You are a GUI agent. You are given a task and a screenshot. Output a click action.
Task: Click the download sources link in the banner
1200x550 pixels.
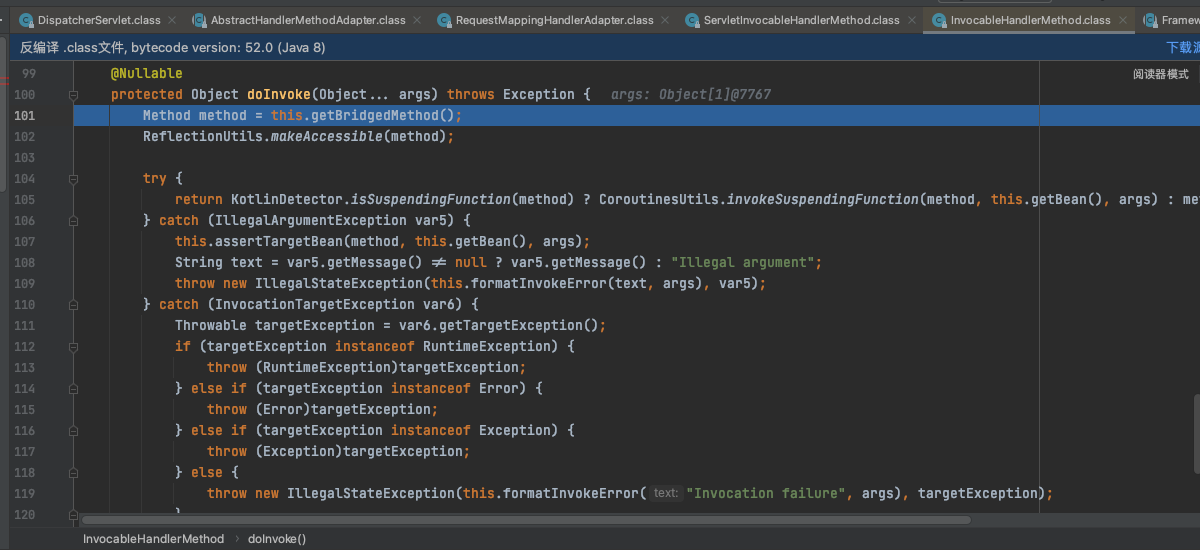tap(1182, 47)
